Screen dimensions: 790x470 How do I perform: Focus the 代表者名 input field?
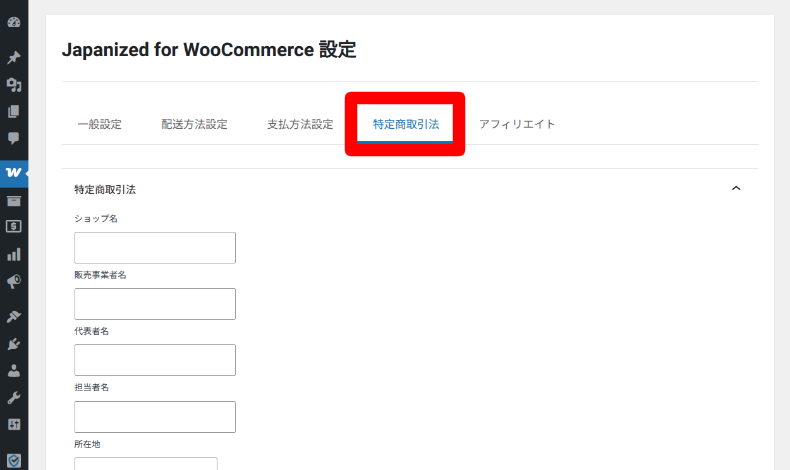[155, 360]
